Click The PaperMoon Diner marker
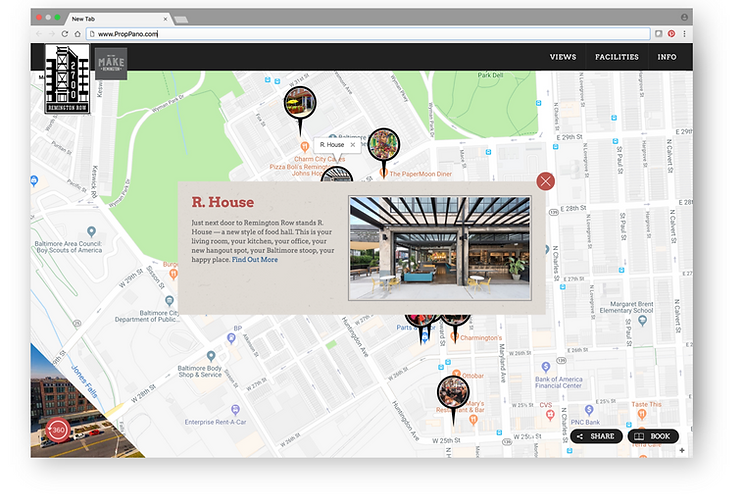 [384, 173]
